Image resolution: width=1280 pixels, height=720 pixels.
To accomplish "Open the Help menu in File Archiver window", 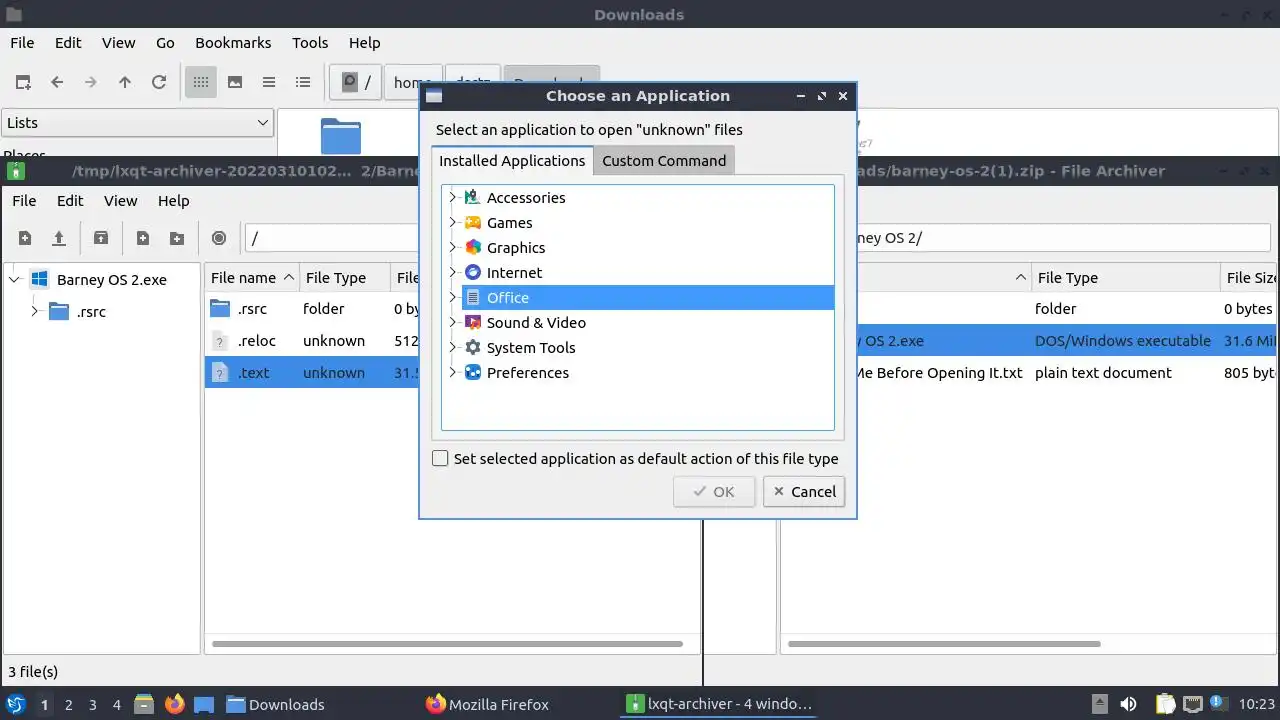I will (173, 201).
